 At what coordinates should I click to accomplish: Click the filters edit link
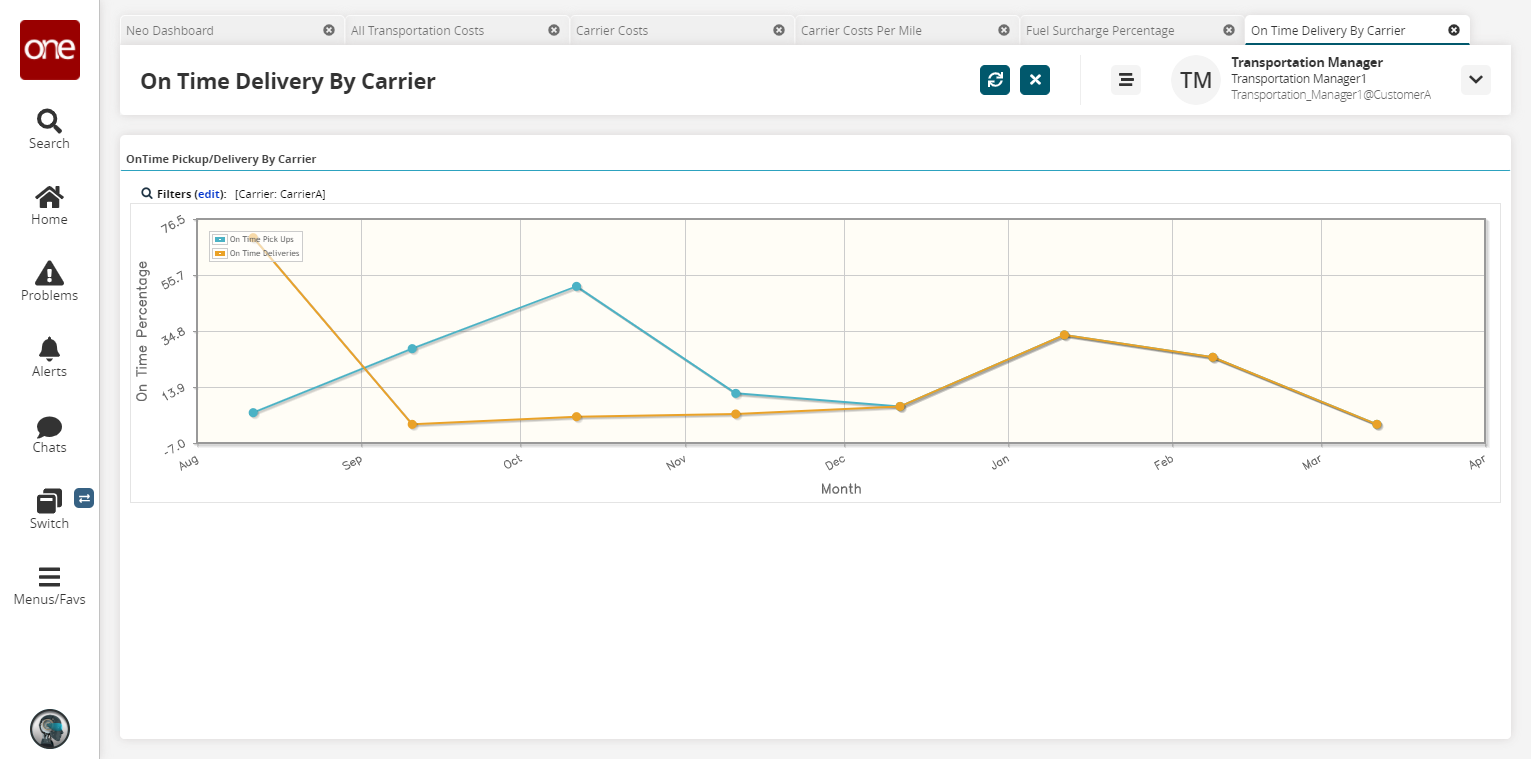(208, 194)
